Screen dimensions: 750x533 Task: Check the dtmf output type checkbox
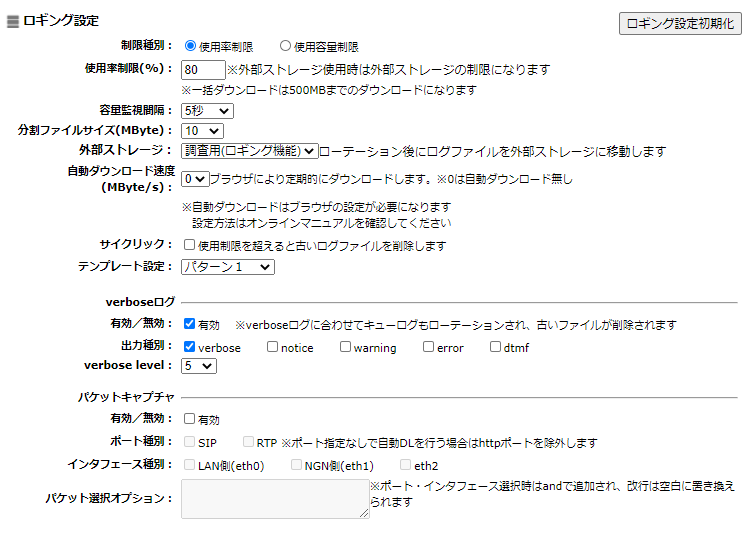click(x=495, y=346)
